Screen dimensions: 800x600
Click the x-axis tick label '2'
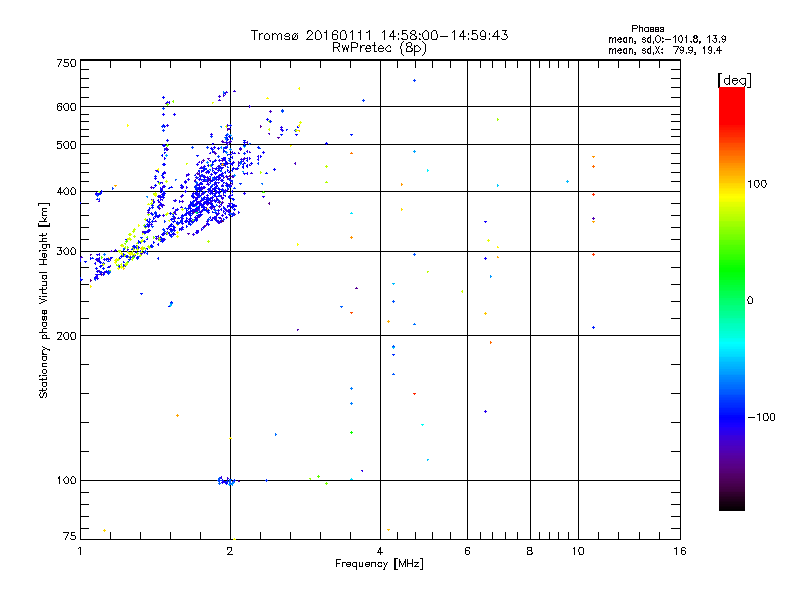click(230, 551)
